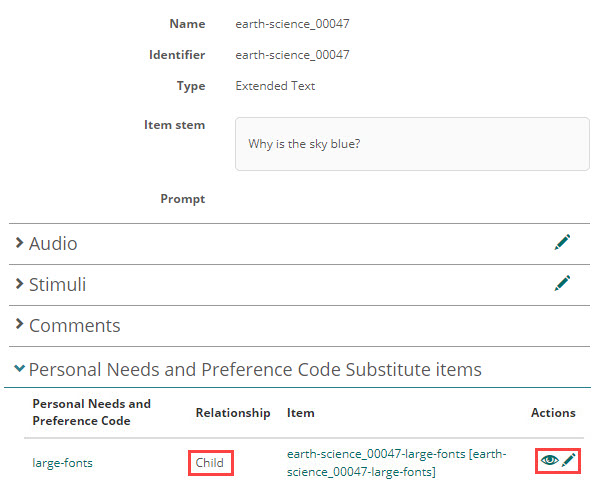The width and height of the screenshot is (600, 488).
Task: Expand the Stimuli section chevron
Action: (x=19, y=284)
